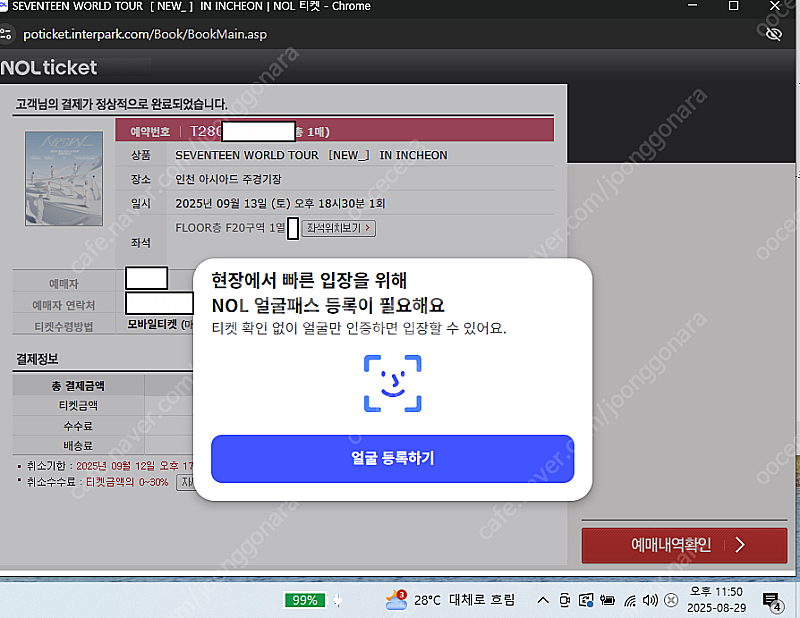Image resolution: width=800 pixels, height=618 pixels.
Task: Close the Chrome window
Action: (774, 6)
